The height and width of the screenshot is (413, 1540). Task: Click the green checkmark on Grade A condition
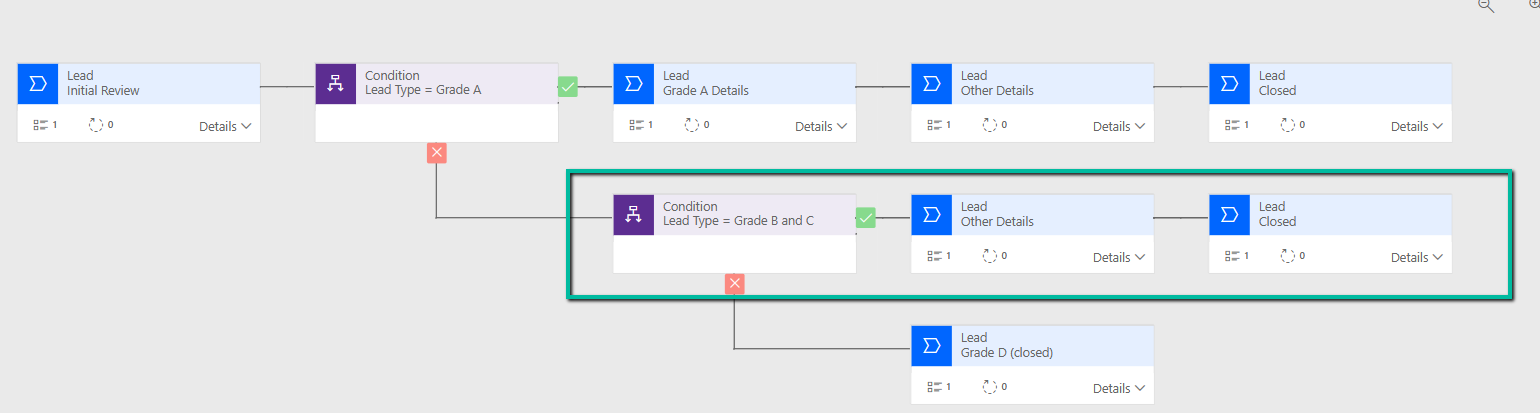tap(568, 86)
